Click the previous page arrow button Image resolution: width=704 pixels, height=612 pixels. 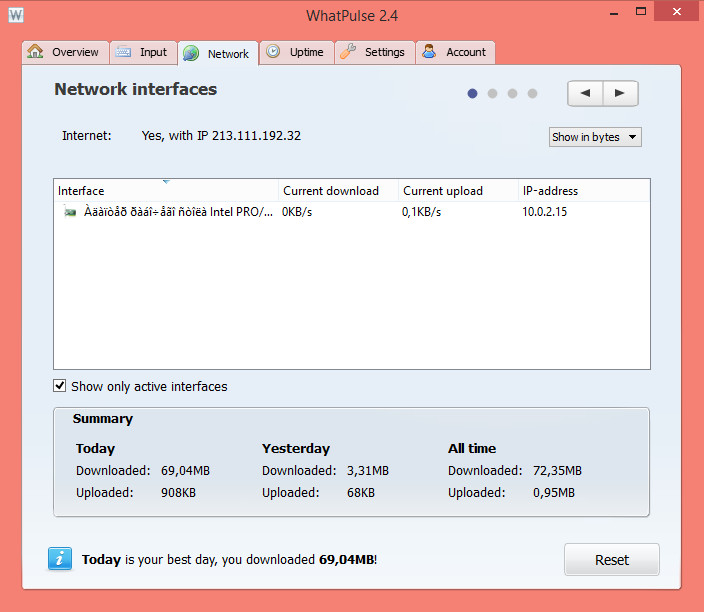pyautogui.click(x=585, y=93)
